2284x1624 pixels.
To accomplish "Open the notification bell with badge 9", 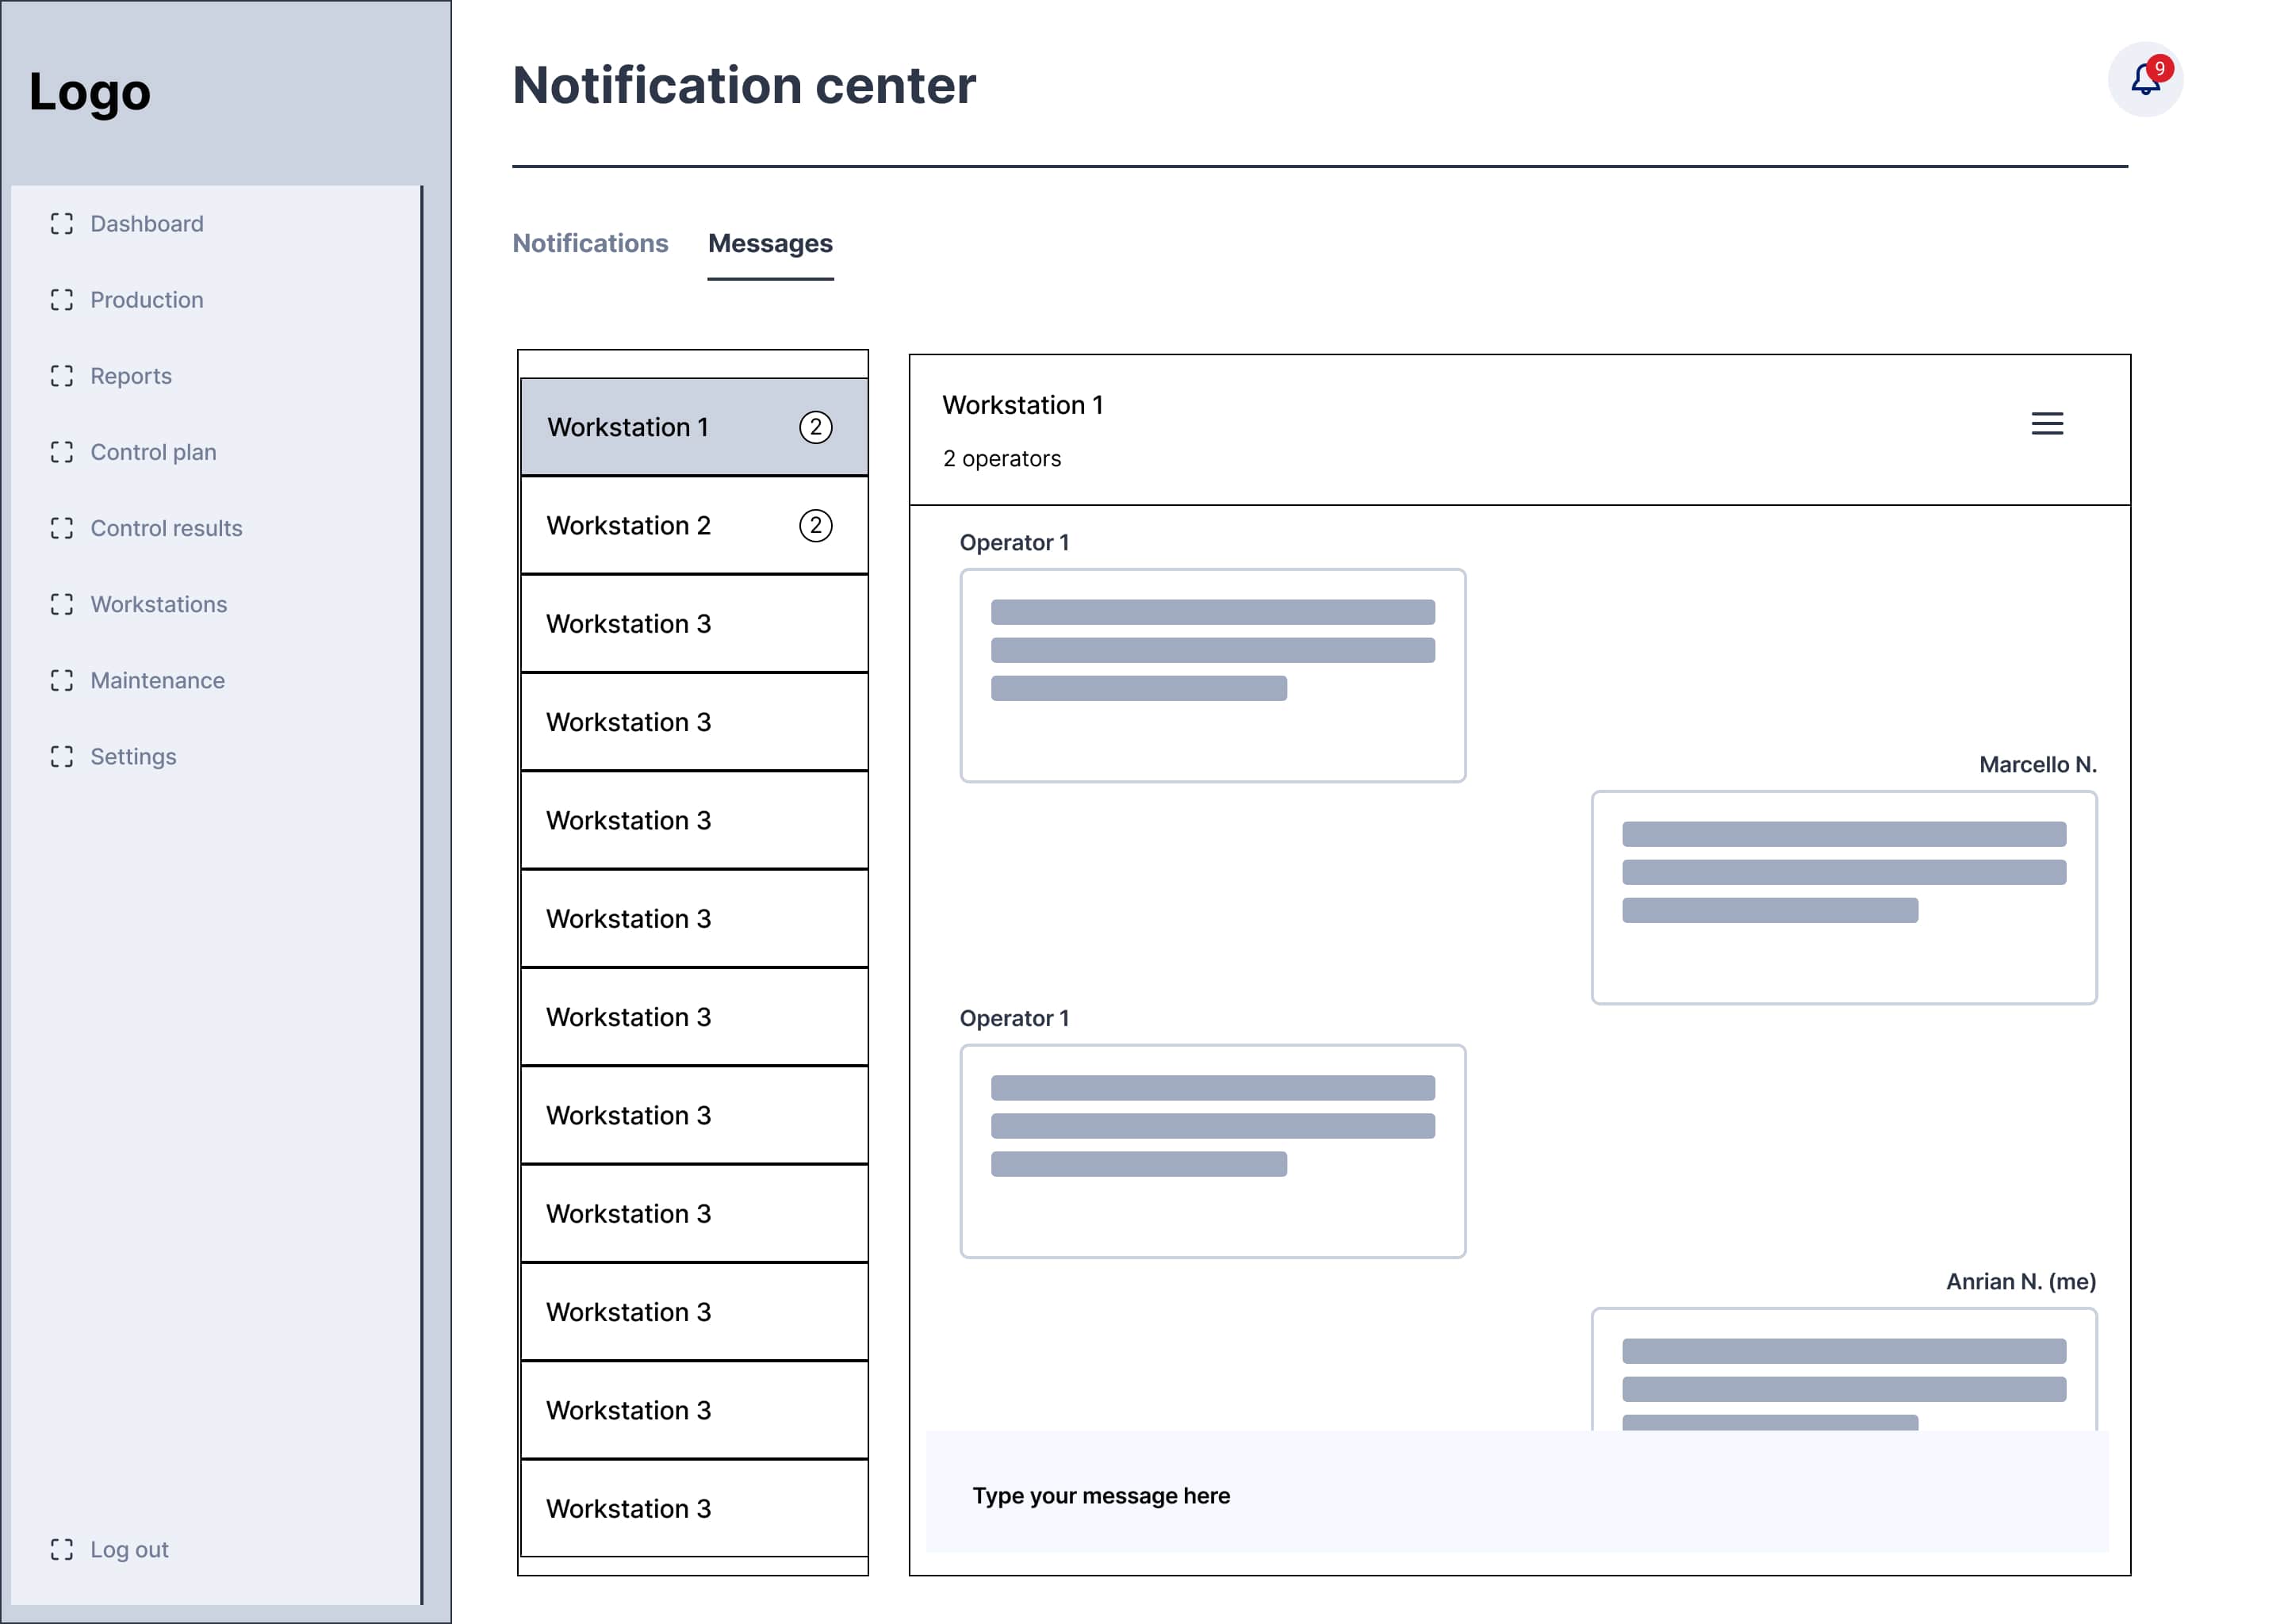I will click(2146, 82).
